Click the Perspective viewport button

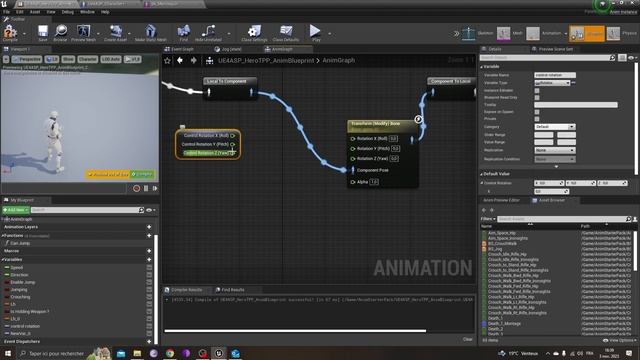[x=27, y=60]
